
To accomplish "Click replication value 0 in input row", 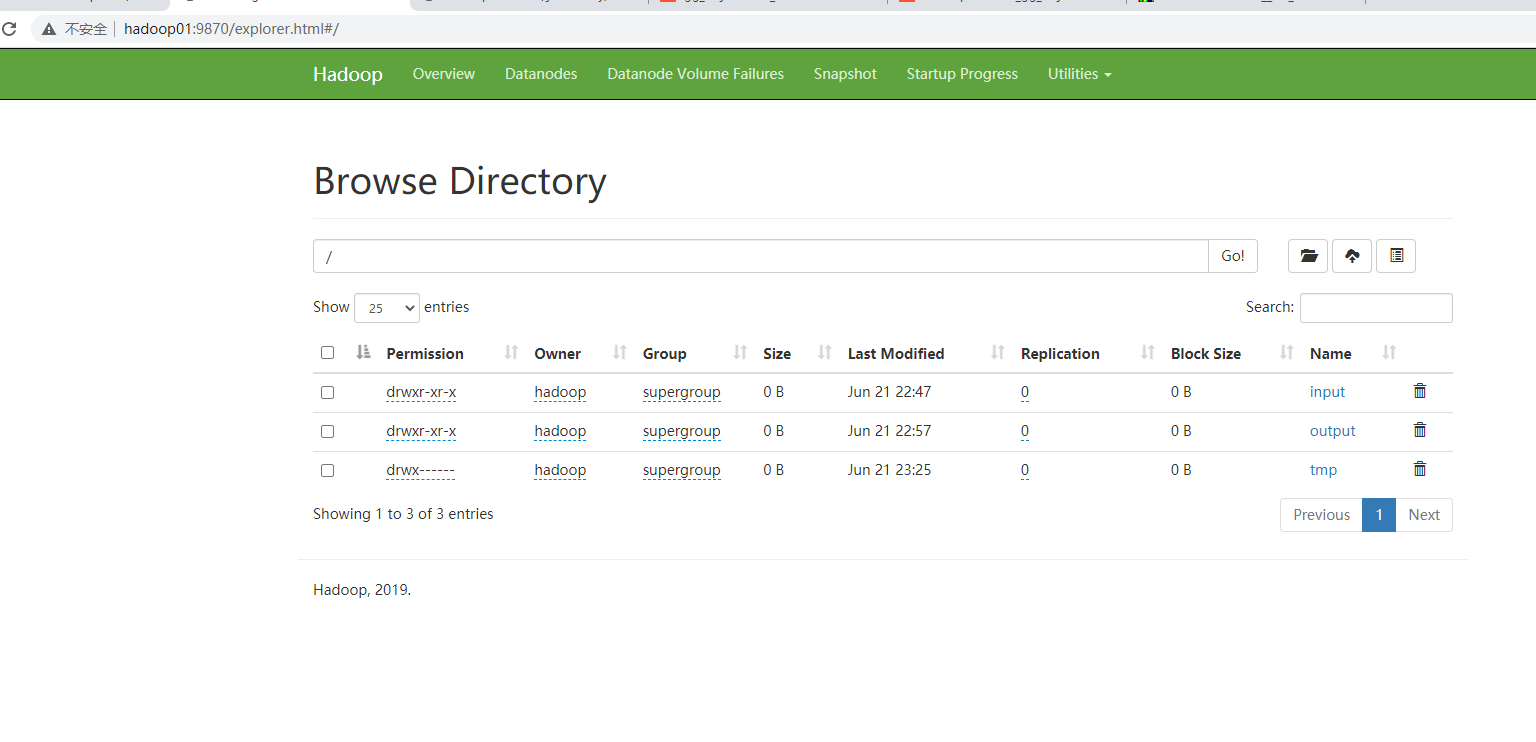I will coord(1025,392).
